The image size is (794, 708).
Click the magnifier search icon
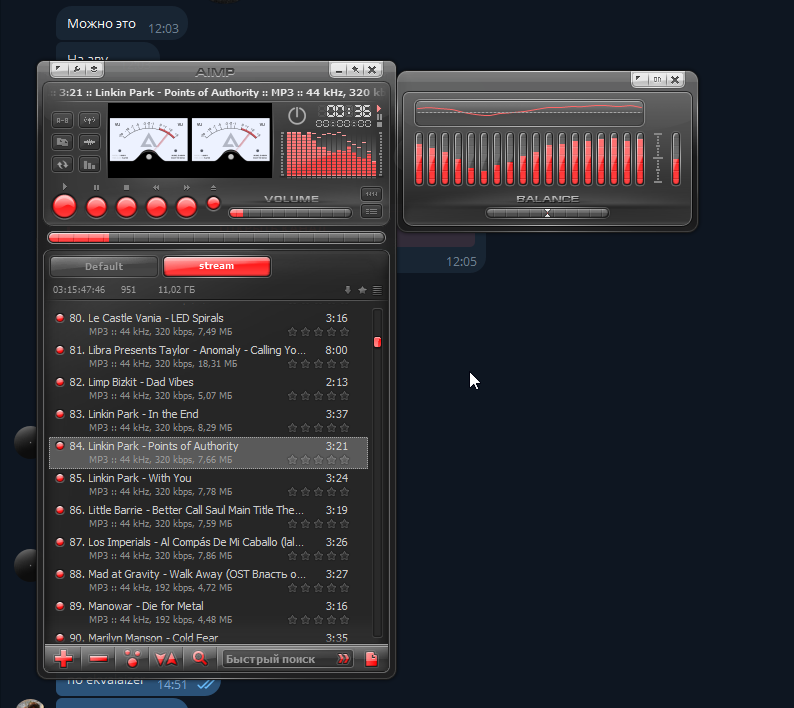tap(200, 658)
